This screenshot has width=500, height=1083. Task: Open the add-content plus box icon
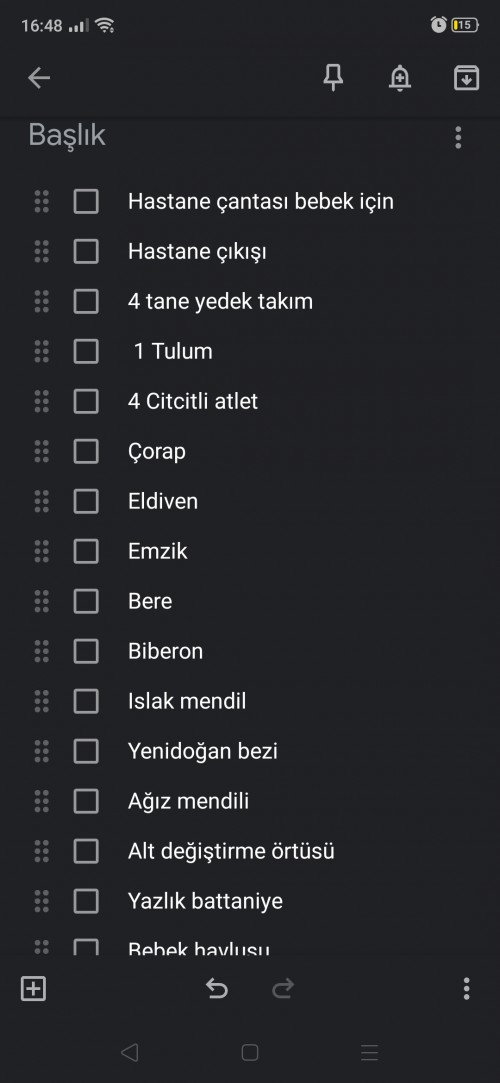point(33,989)
